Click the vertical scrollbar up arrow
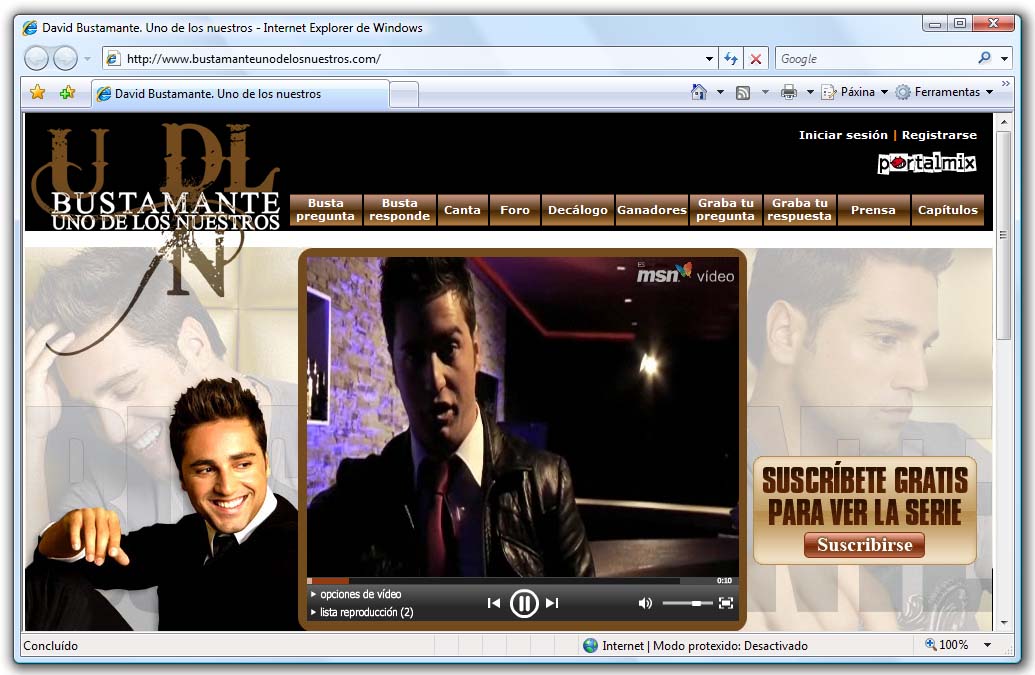Viewport: 1035px width, 675px height. (1003, 122)
